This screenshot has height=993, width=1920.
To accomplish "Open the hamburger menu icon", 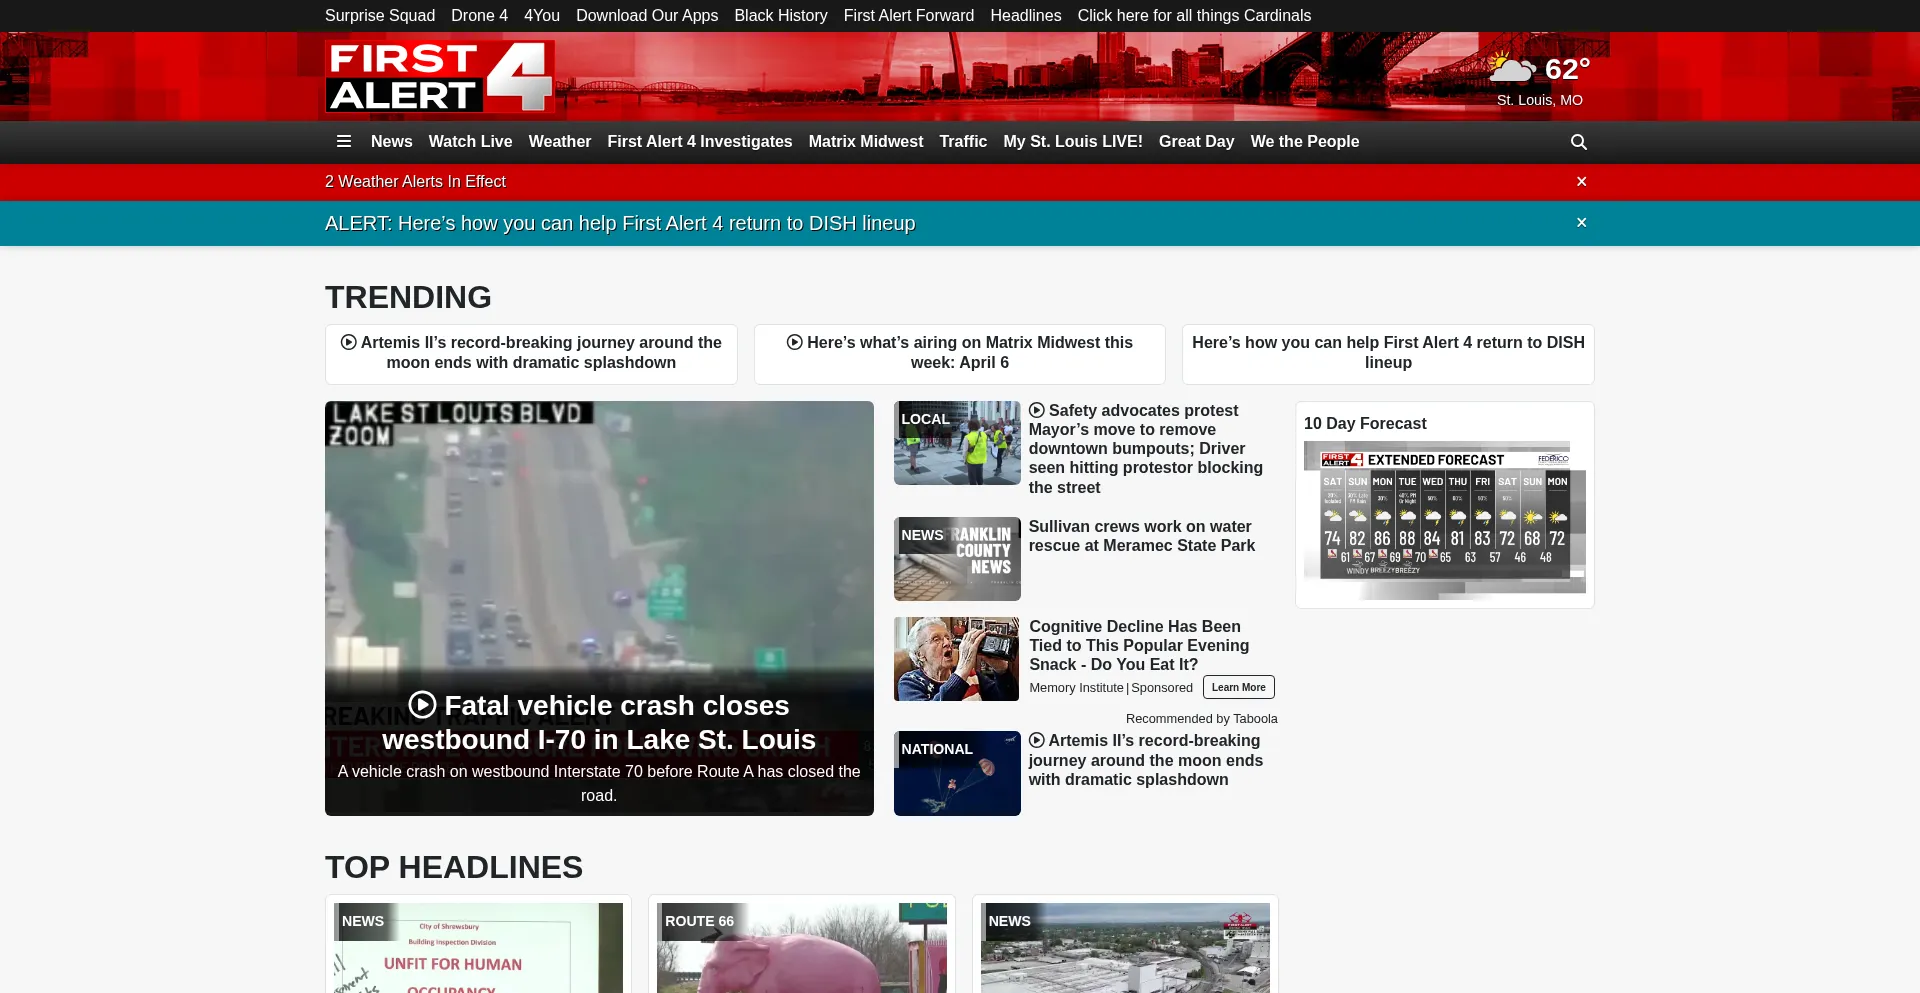I will 344,142.
